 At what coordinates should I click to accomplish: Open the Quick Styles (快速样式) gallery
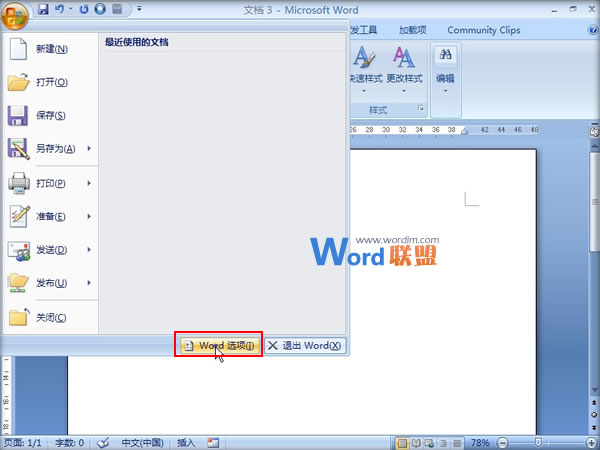click(x=366, y=71)
